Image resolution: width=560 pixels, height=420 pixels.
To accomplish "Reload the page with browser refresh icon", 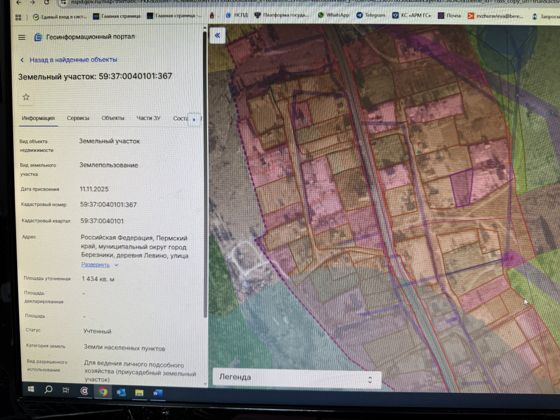I will point(47,2).
